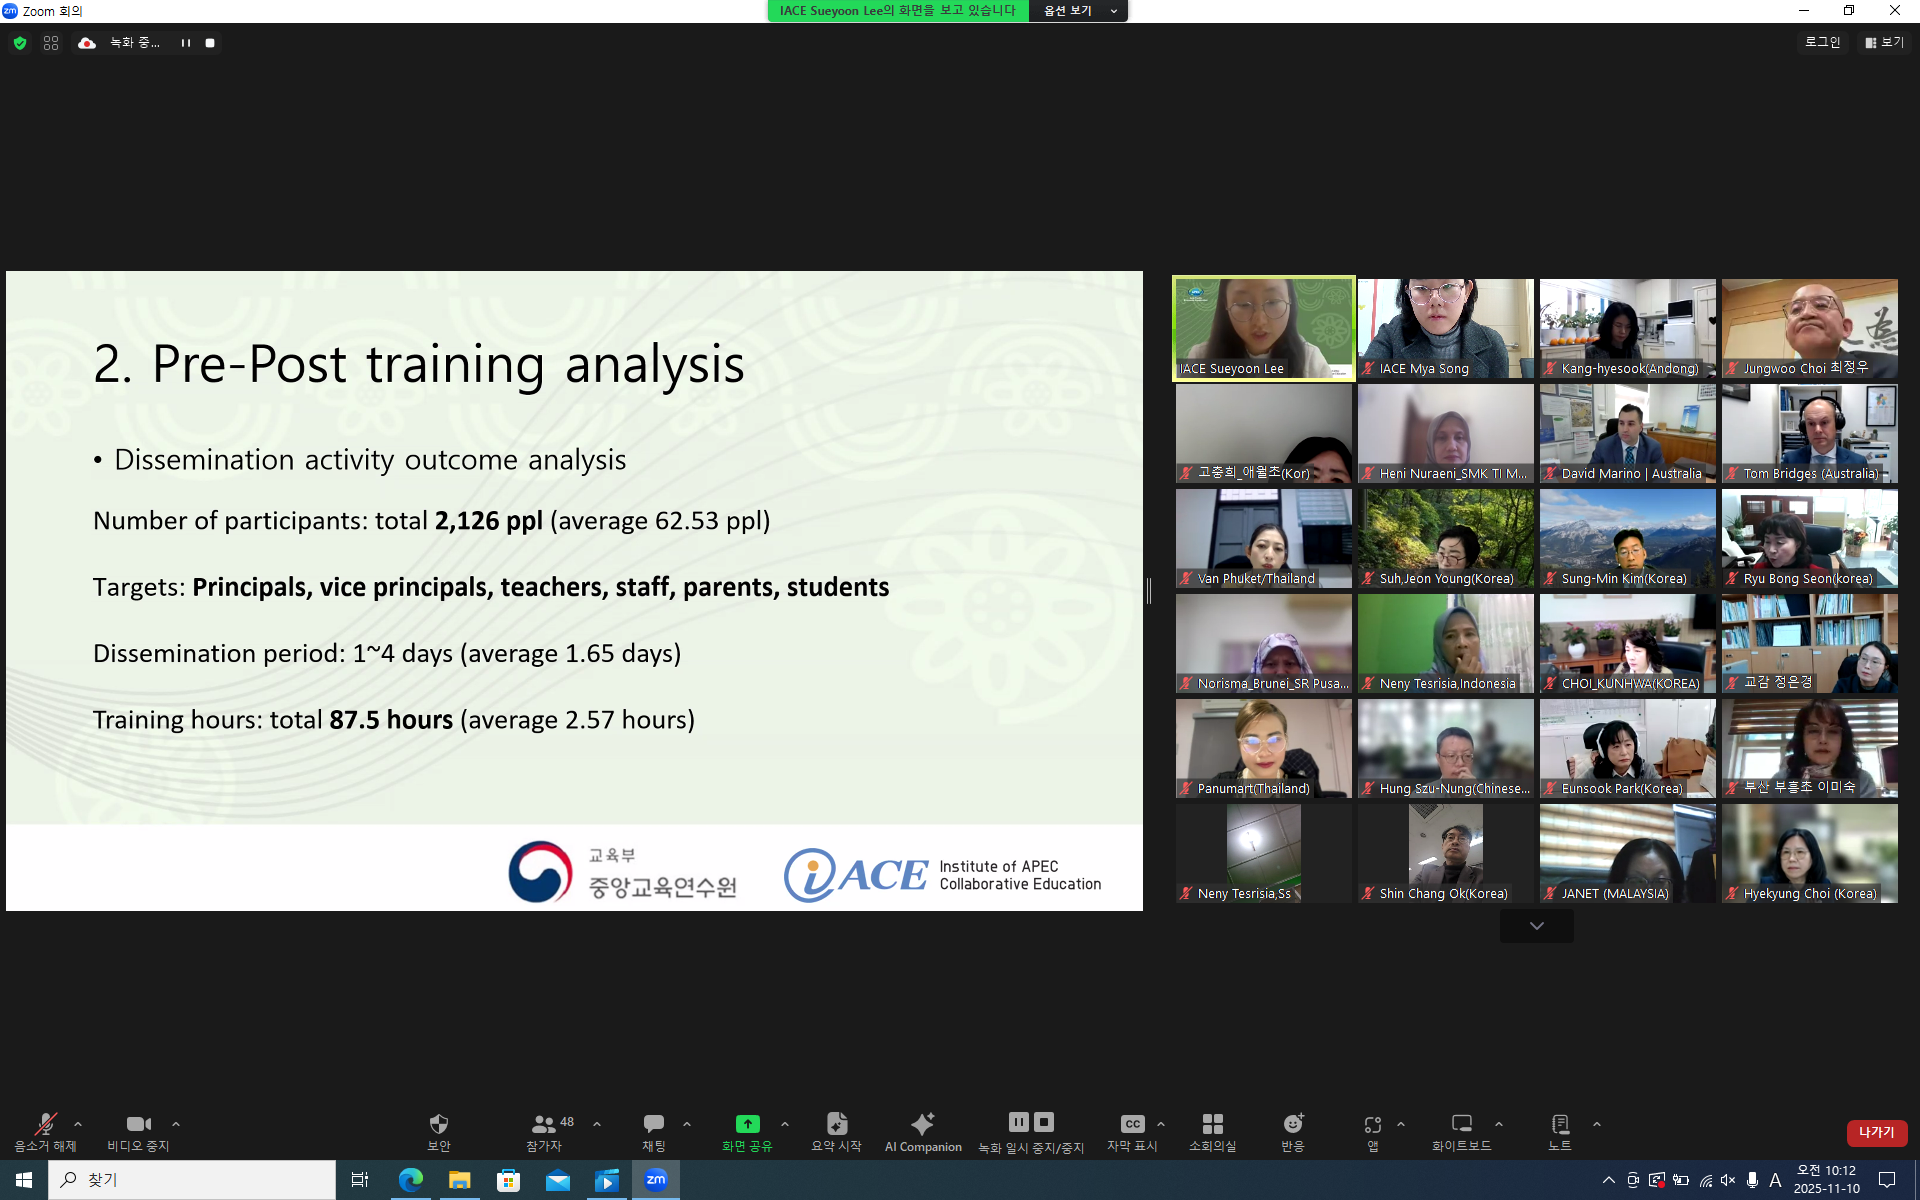Open the Notes (노트) icon
This screenshot has height=1200, width=1920.
point(1559,1124)
